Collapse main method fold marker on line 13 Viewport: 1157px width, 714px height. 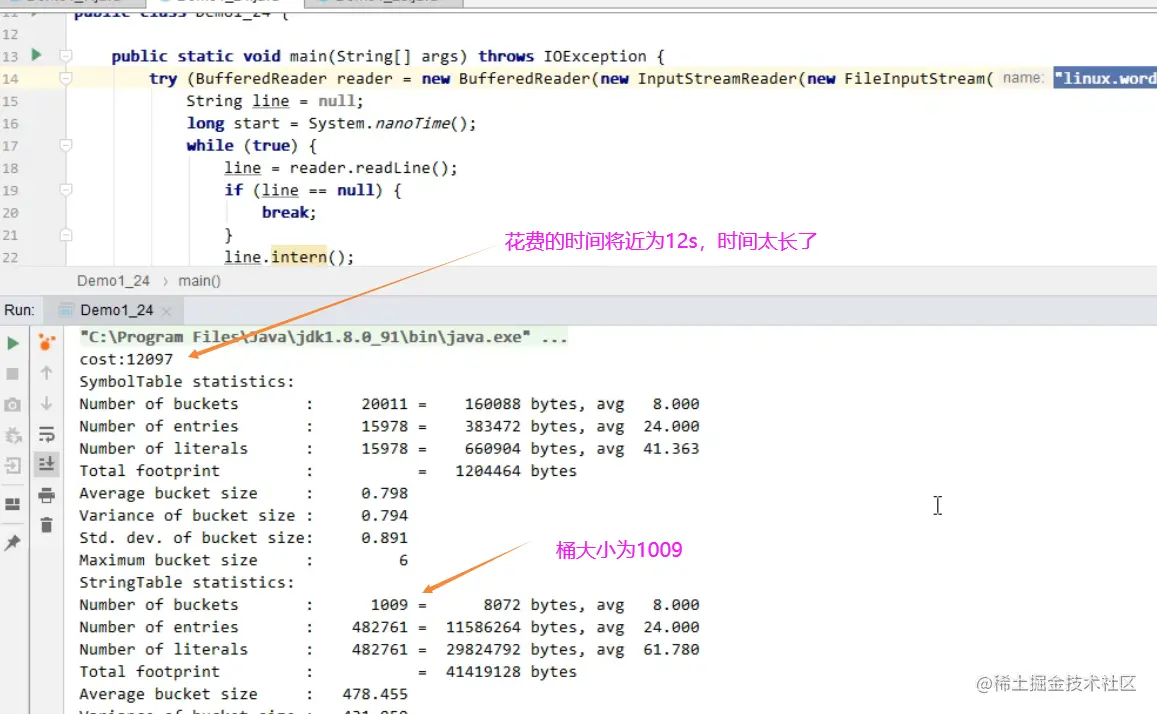(x=66, y=56)
